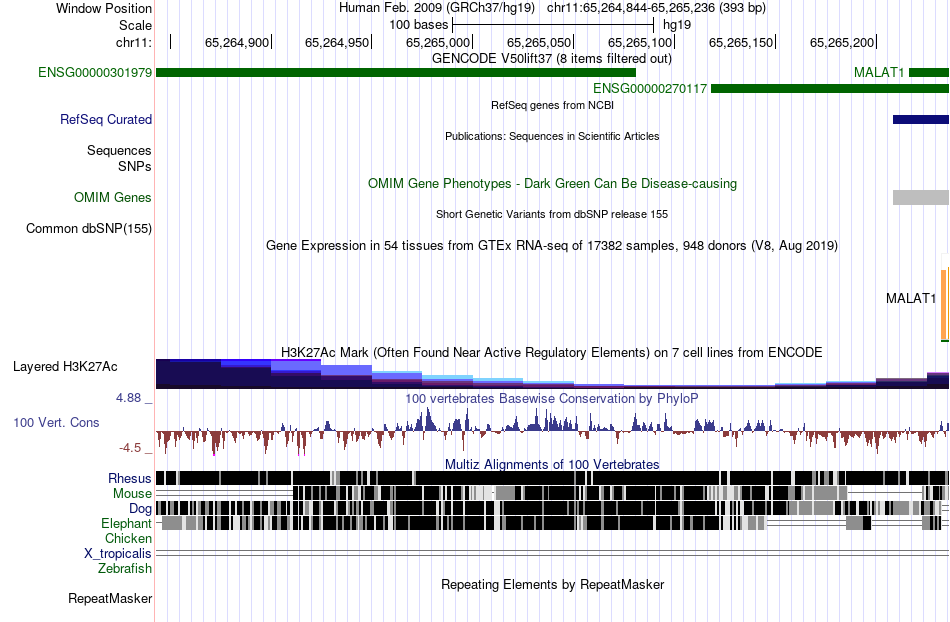Open the ENSG00000270117 gene label

649,89
